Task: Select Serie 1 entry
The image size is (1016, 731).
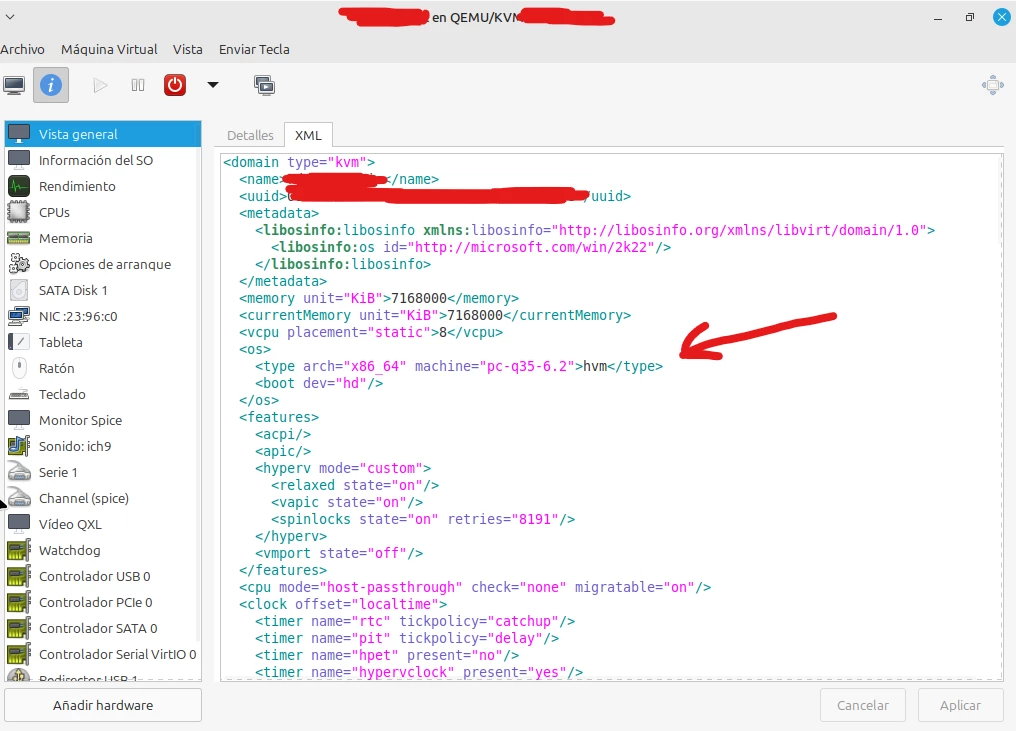Action: [103, 472]
